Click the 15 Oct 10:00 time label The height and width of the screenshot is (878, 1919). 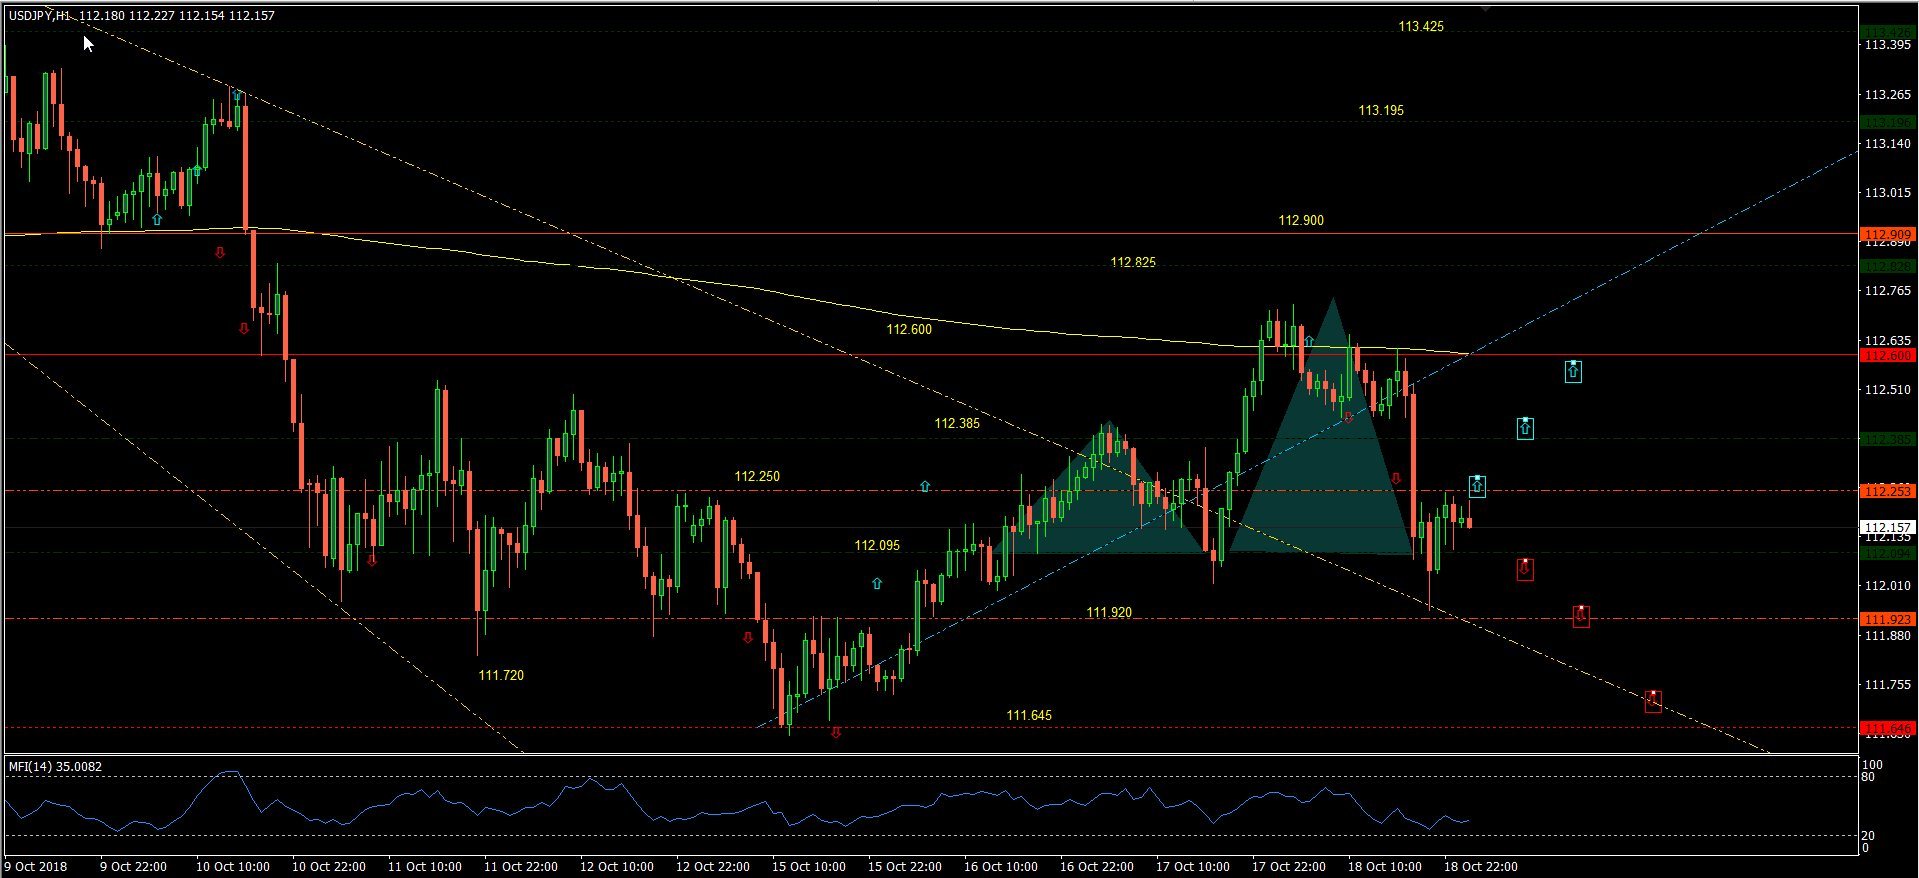(808, 867)
